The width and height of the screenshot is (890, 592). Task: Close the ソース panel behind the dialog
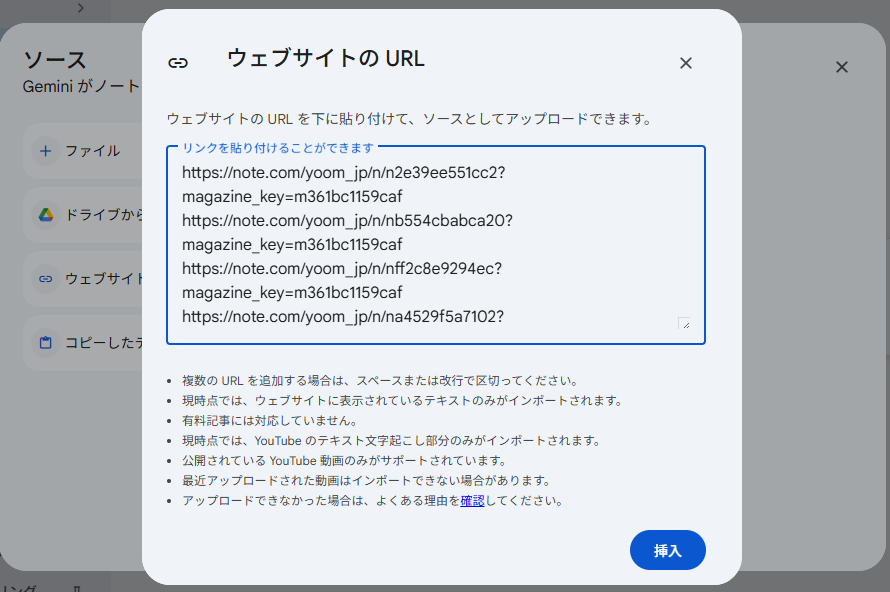pos(842,67)
